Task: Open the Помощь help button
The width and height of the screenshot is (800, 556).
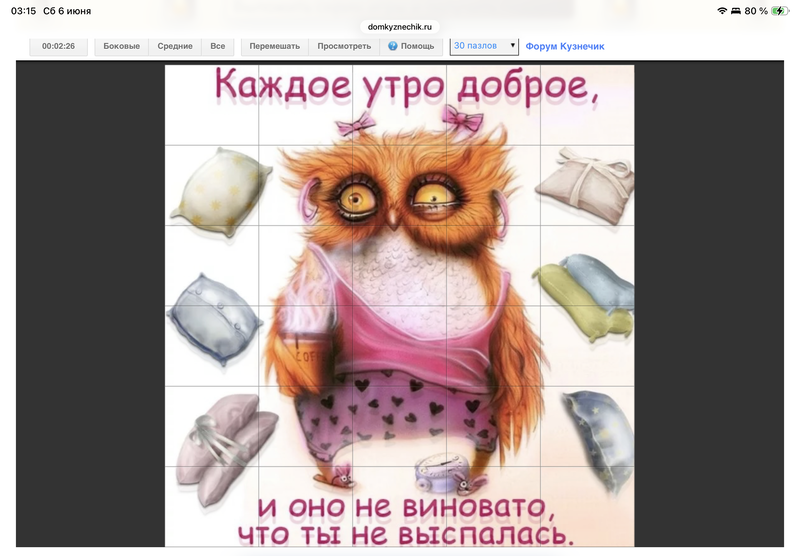Action: [x=411, y=46]
